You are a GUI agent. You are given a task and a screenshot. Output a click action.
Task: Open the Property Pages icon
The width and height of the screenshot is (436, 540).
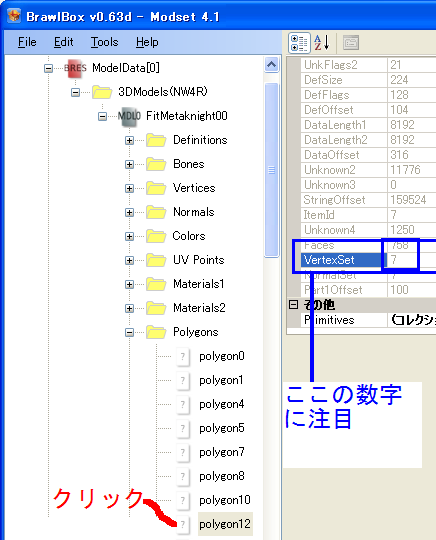351,43
